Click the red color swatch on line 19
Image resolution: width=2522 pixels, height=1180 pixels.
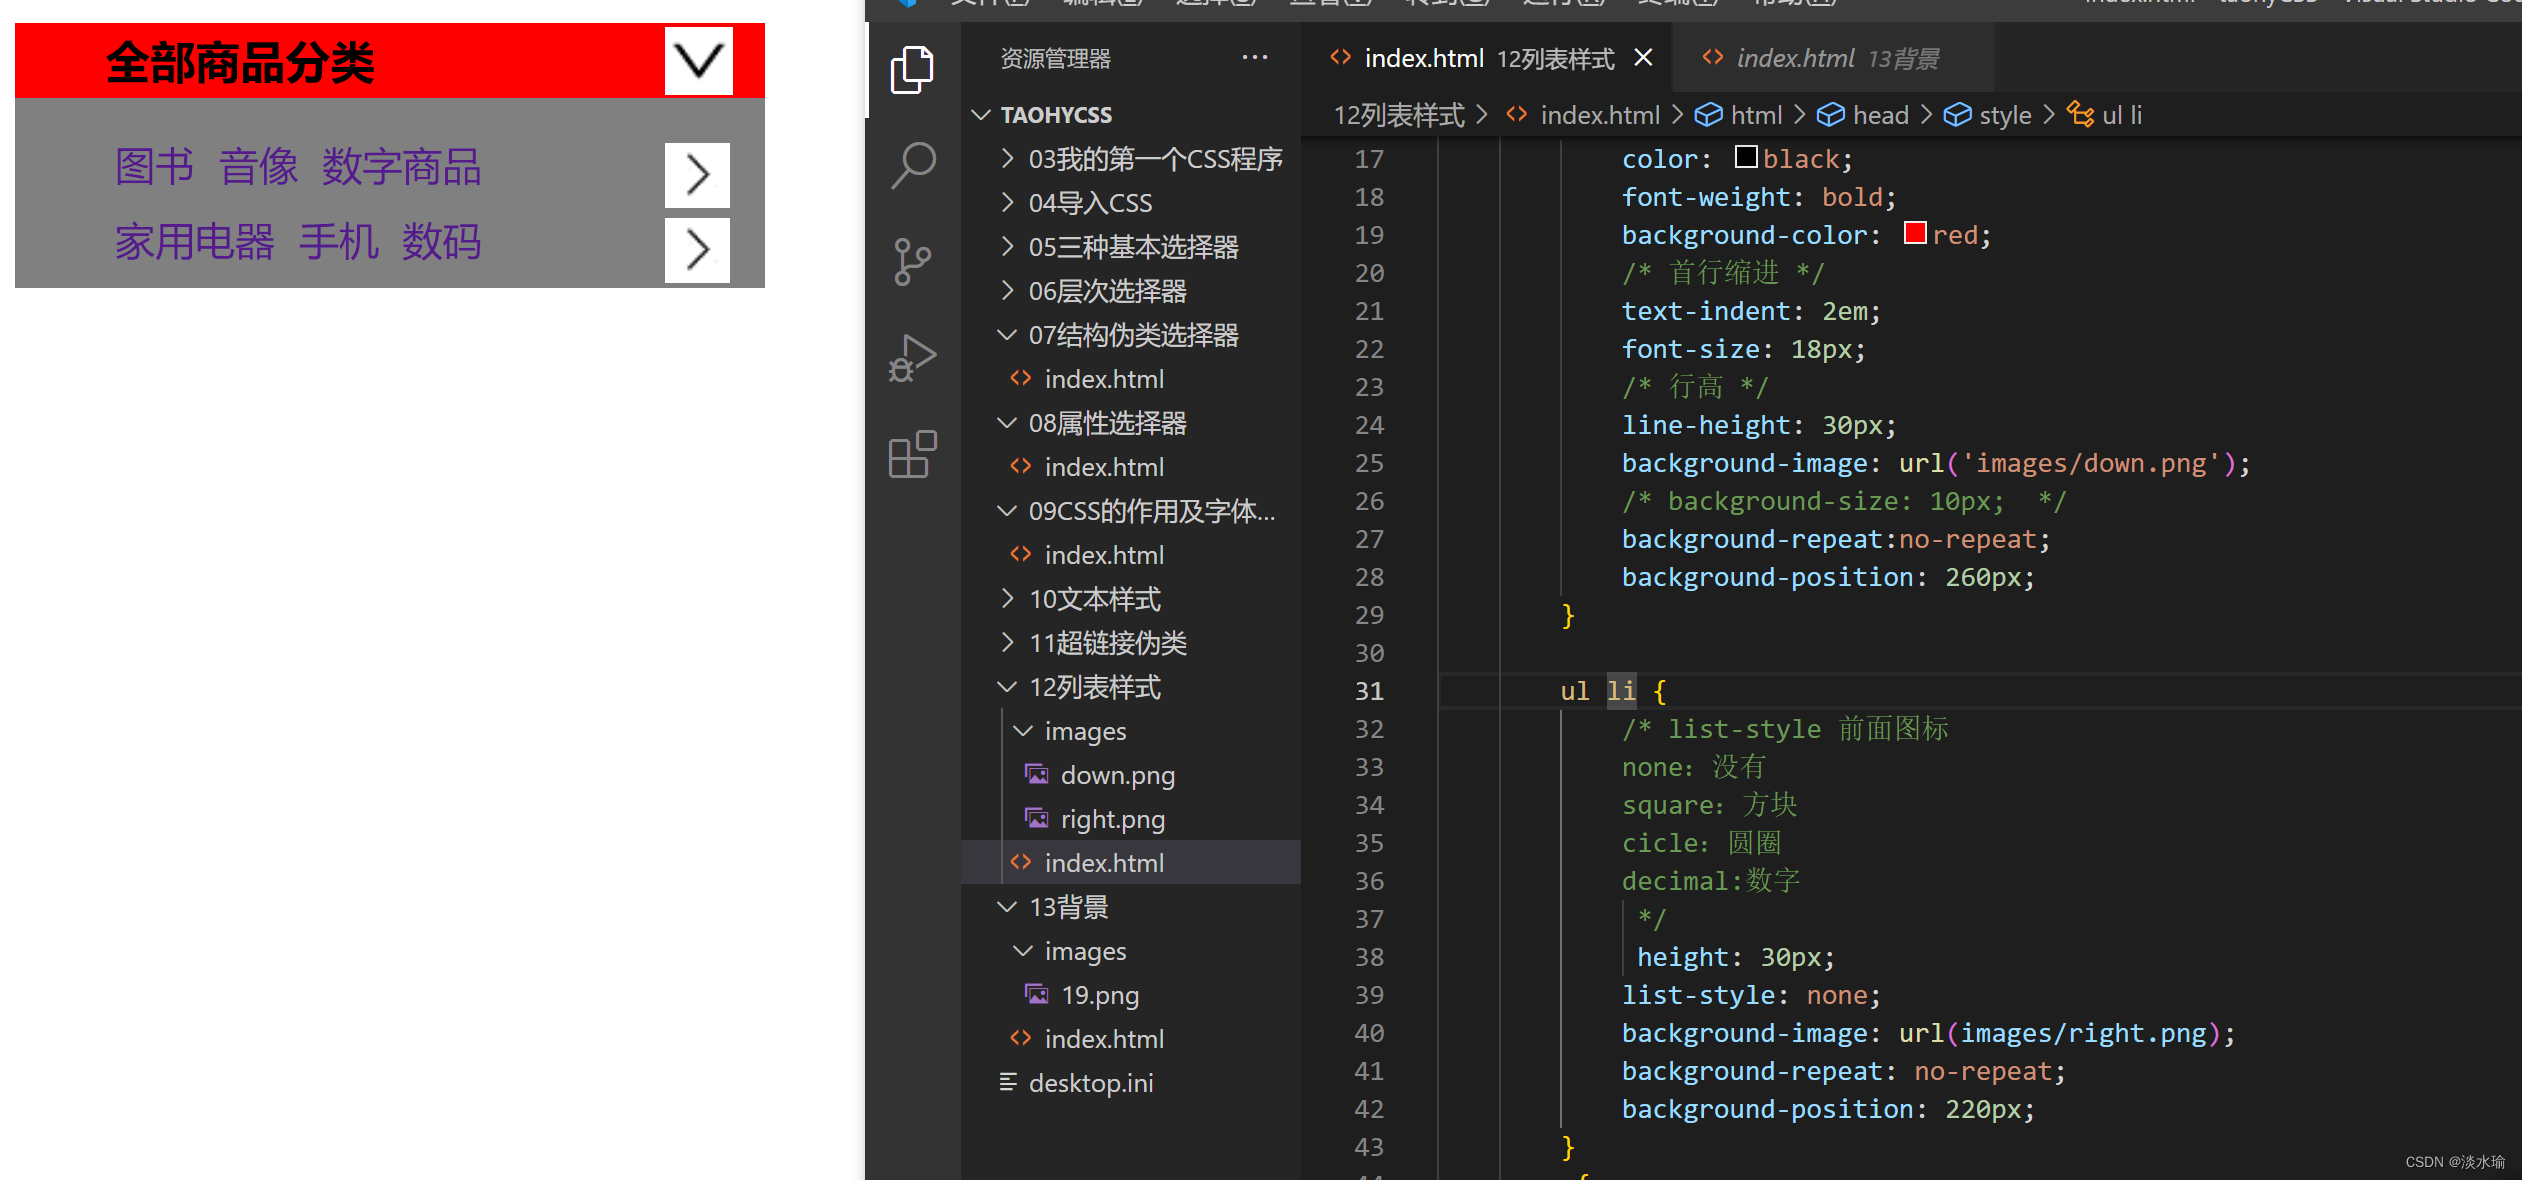[1915, 233]
